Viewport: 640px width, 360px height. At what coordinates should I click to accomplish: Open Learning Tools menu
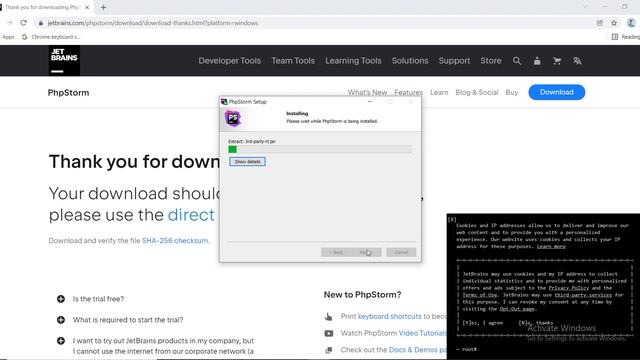(x=353, y=61)
